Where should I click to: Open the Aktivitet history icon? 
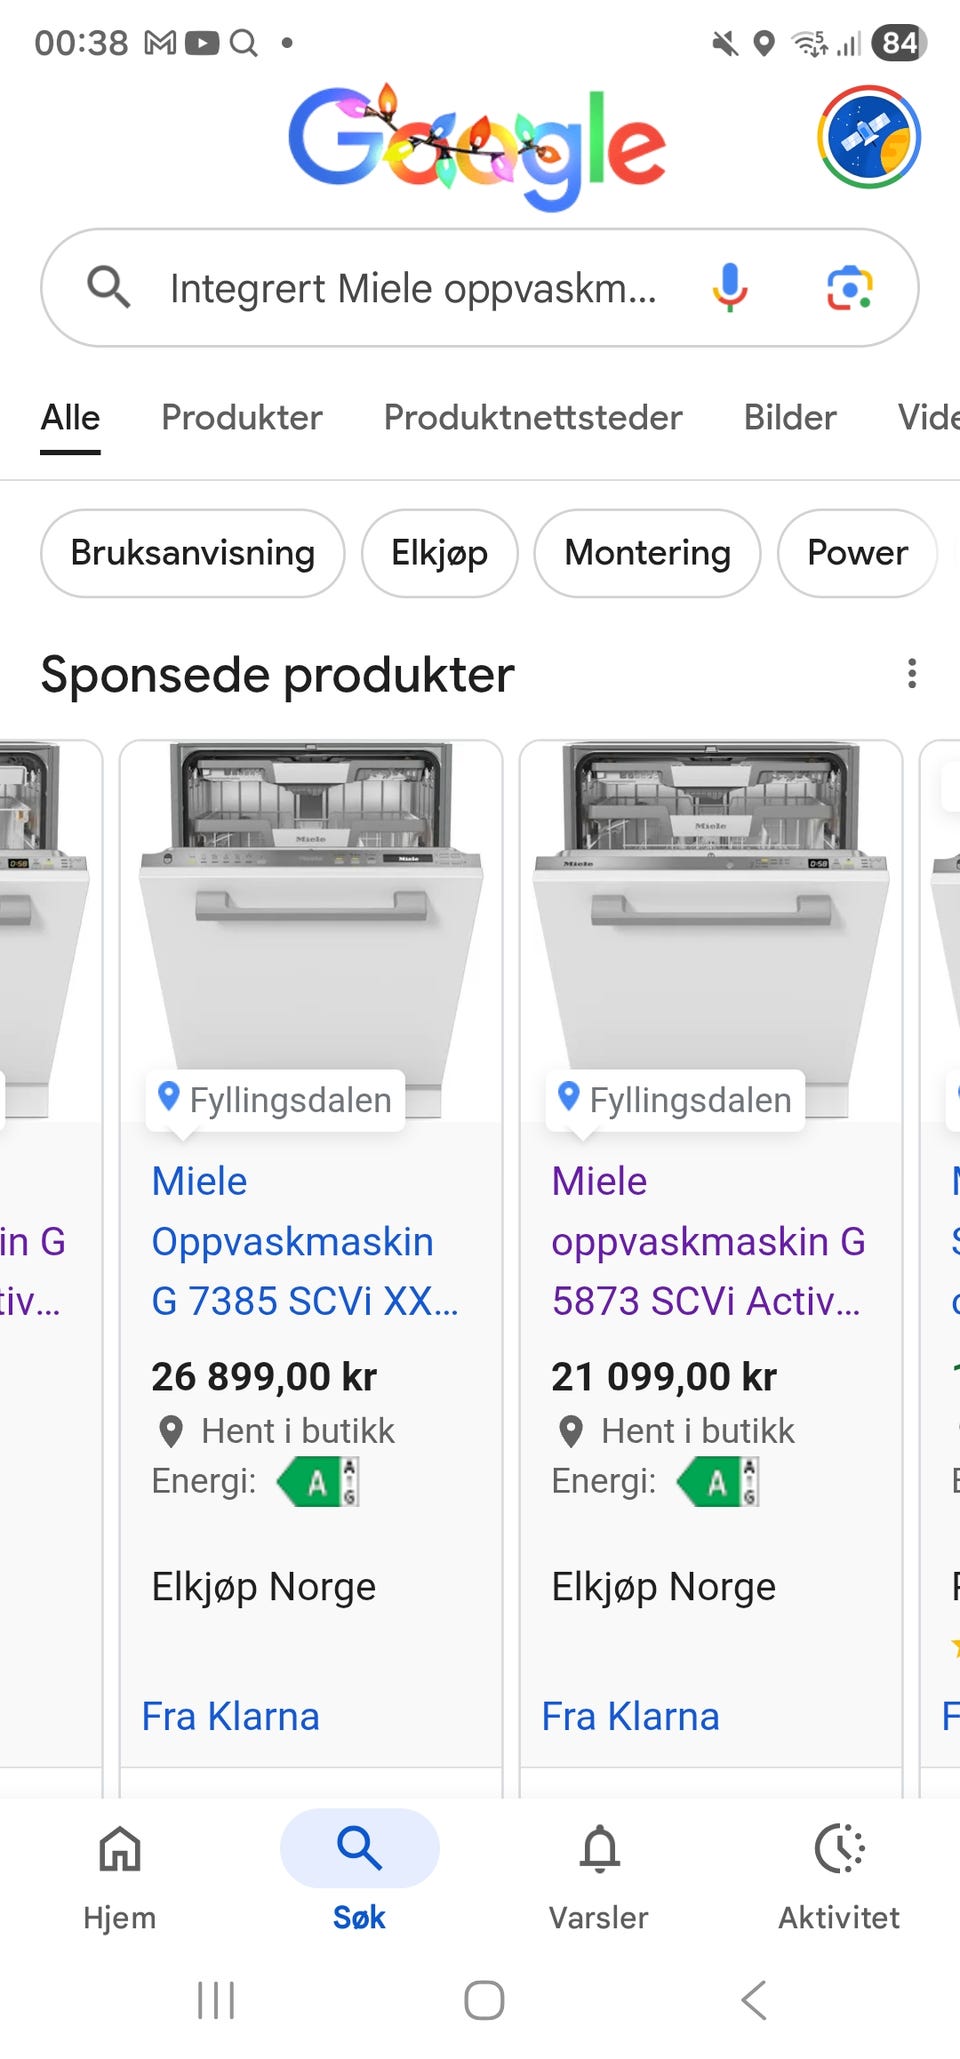pos(839,1872)
